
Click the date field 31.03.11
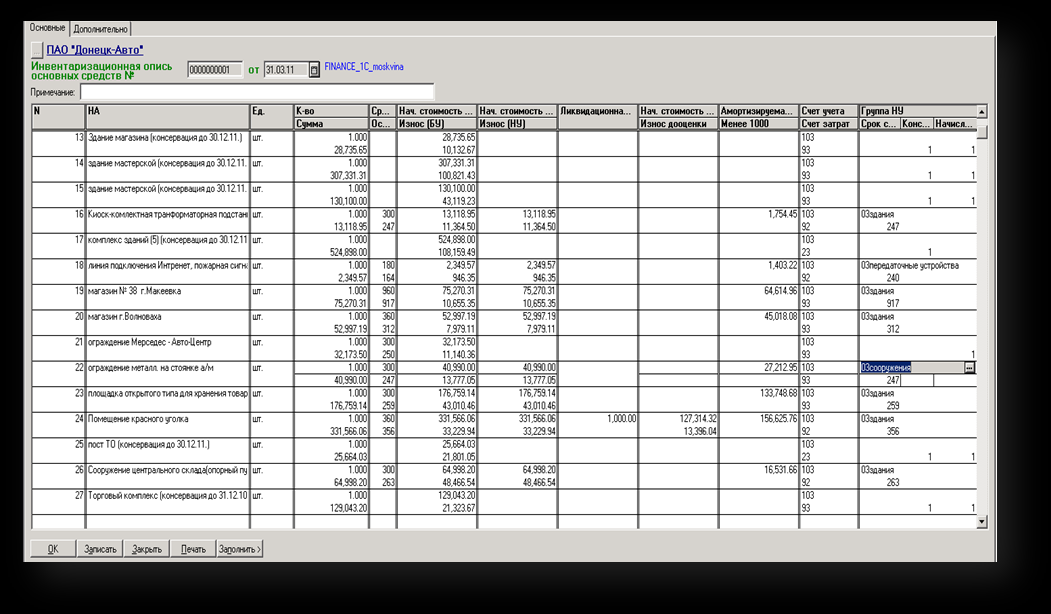[286, 70]
